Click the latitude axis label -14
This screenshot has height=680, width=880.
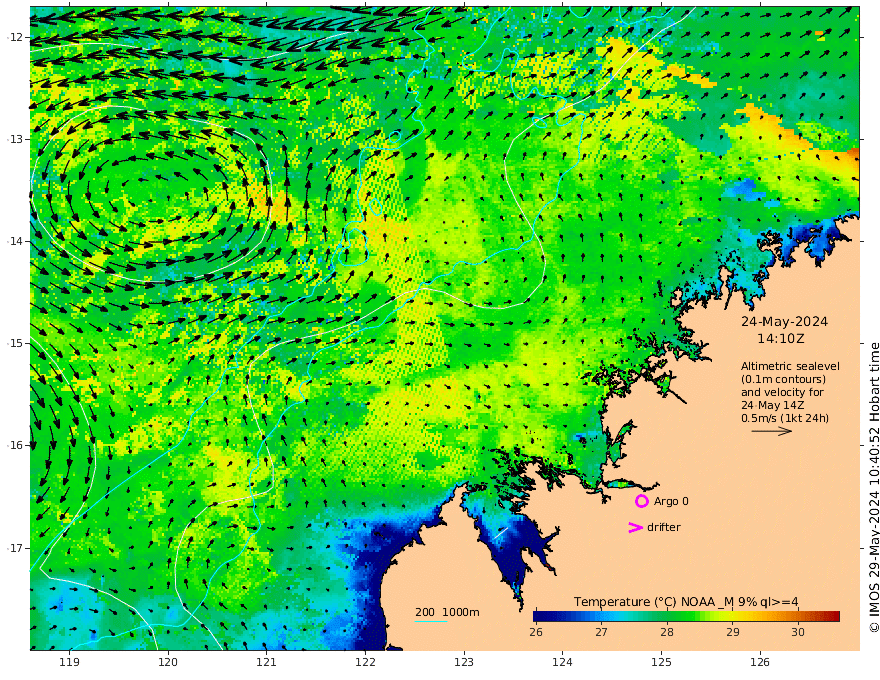click(x=15, y=241)
